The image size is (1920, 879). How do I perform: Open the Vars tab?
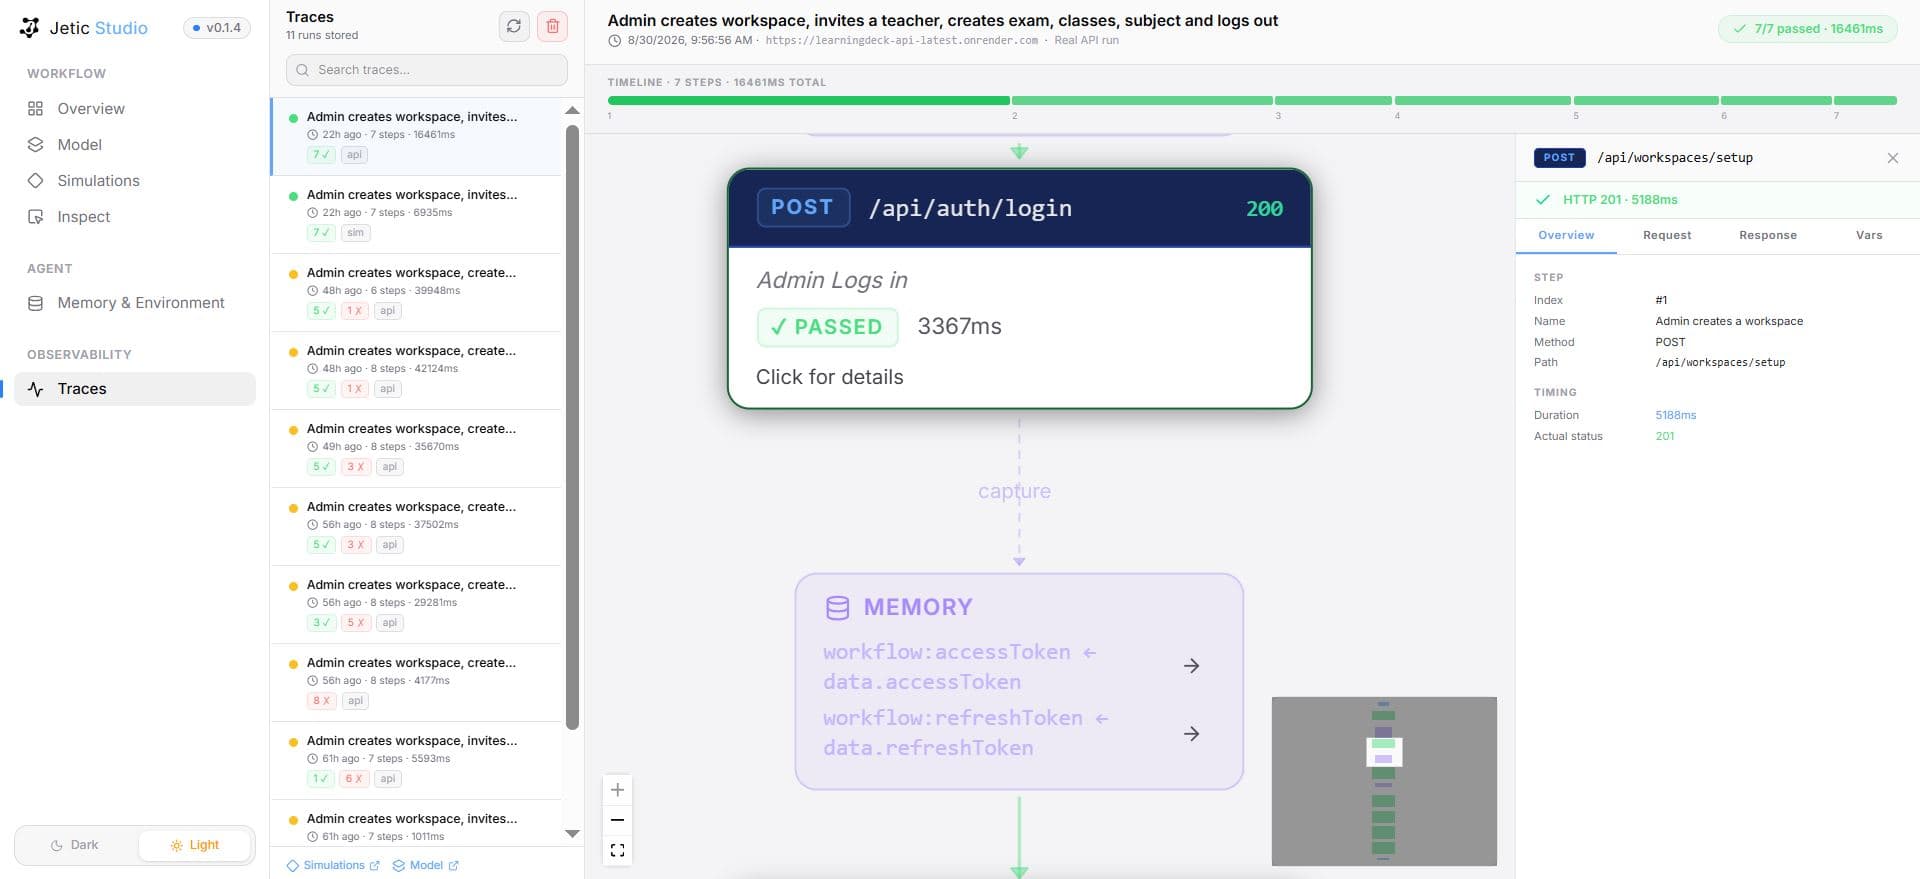click(1869, 236)
